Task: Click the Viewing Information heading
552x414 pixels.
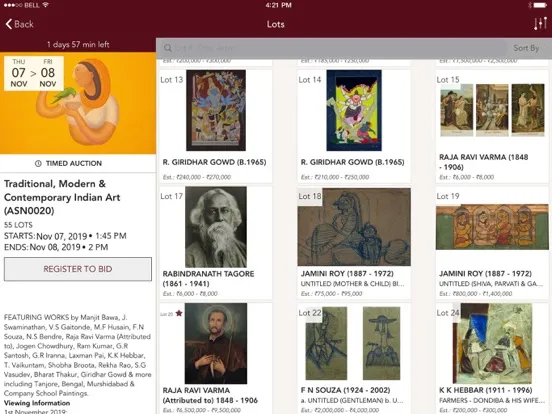Action: [37, 403]
